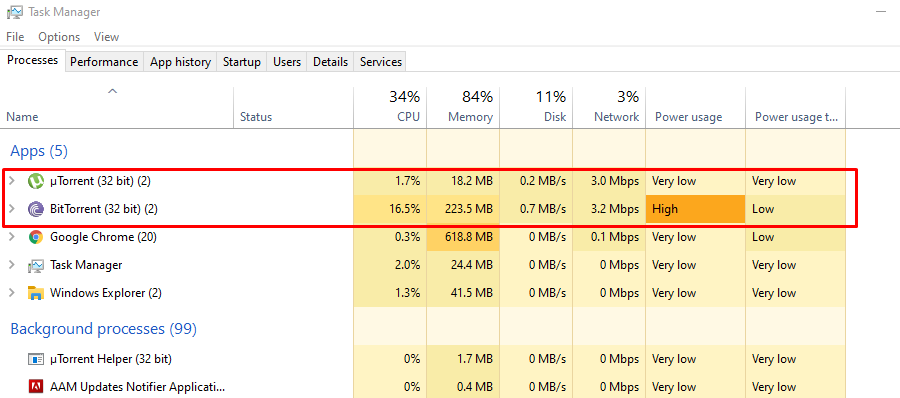This screenshot has width=900, height=398.
Task: Click Chrome's 0.1 Mbps network value
Action: (615, 237)
